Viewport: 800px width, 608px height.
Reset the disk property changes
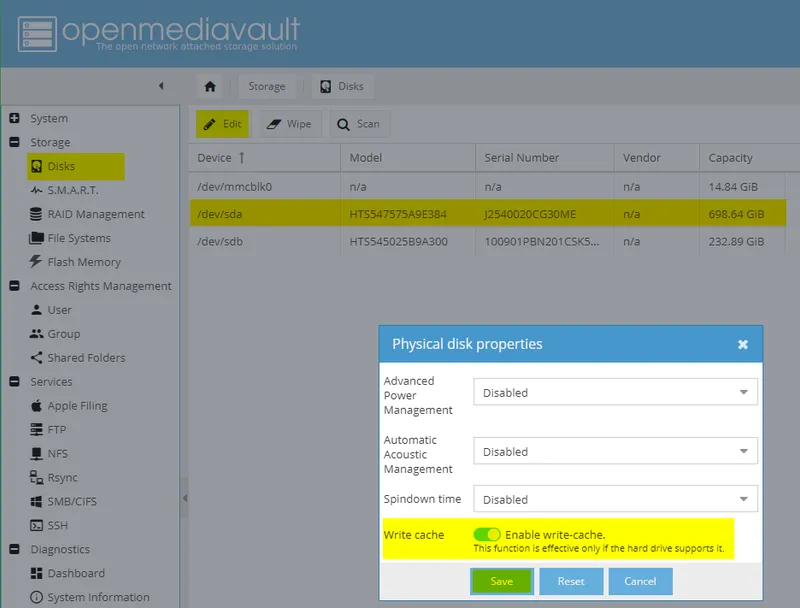pyautogui.click(x=571, y=581)
